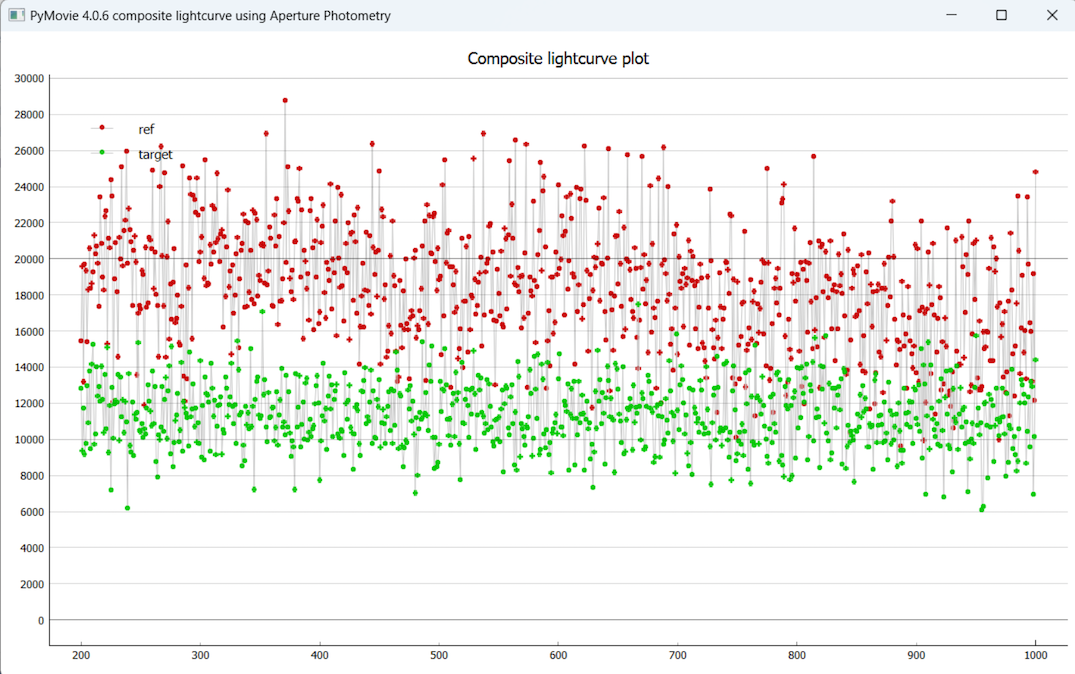
Task: Close the composite lightcurve window
Action: [1051, 16]
